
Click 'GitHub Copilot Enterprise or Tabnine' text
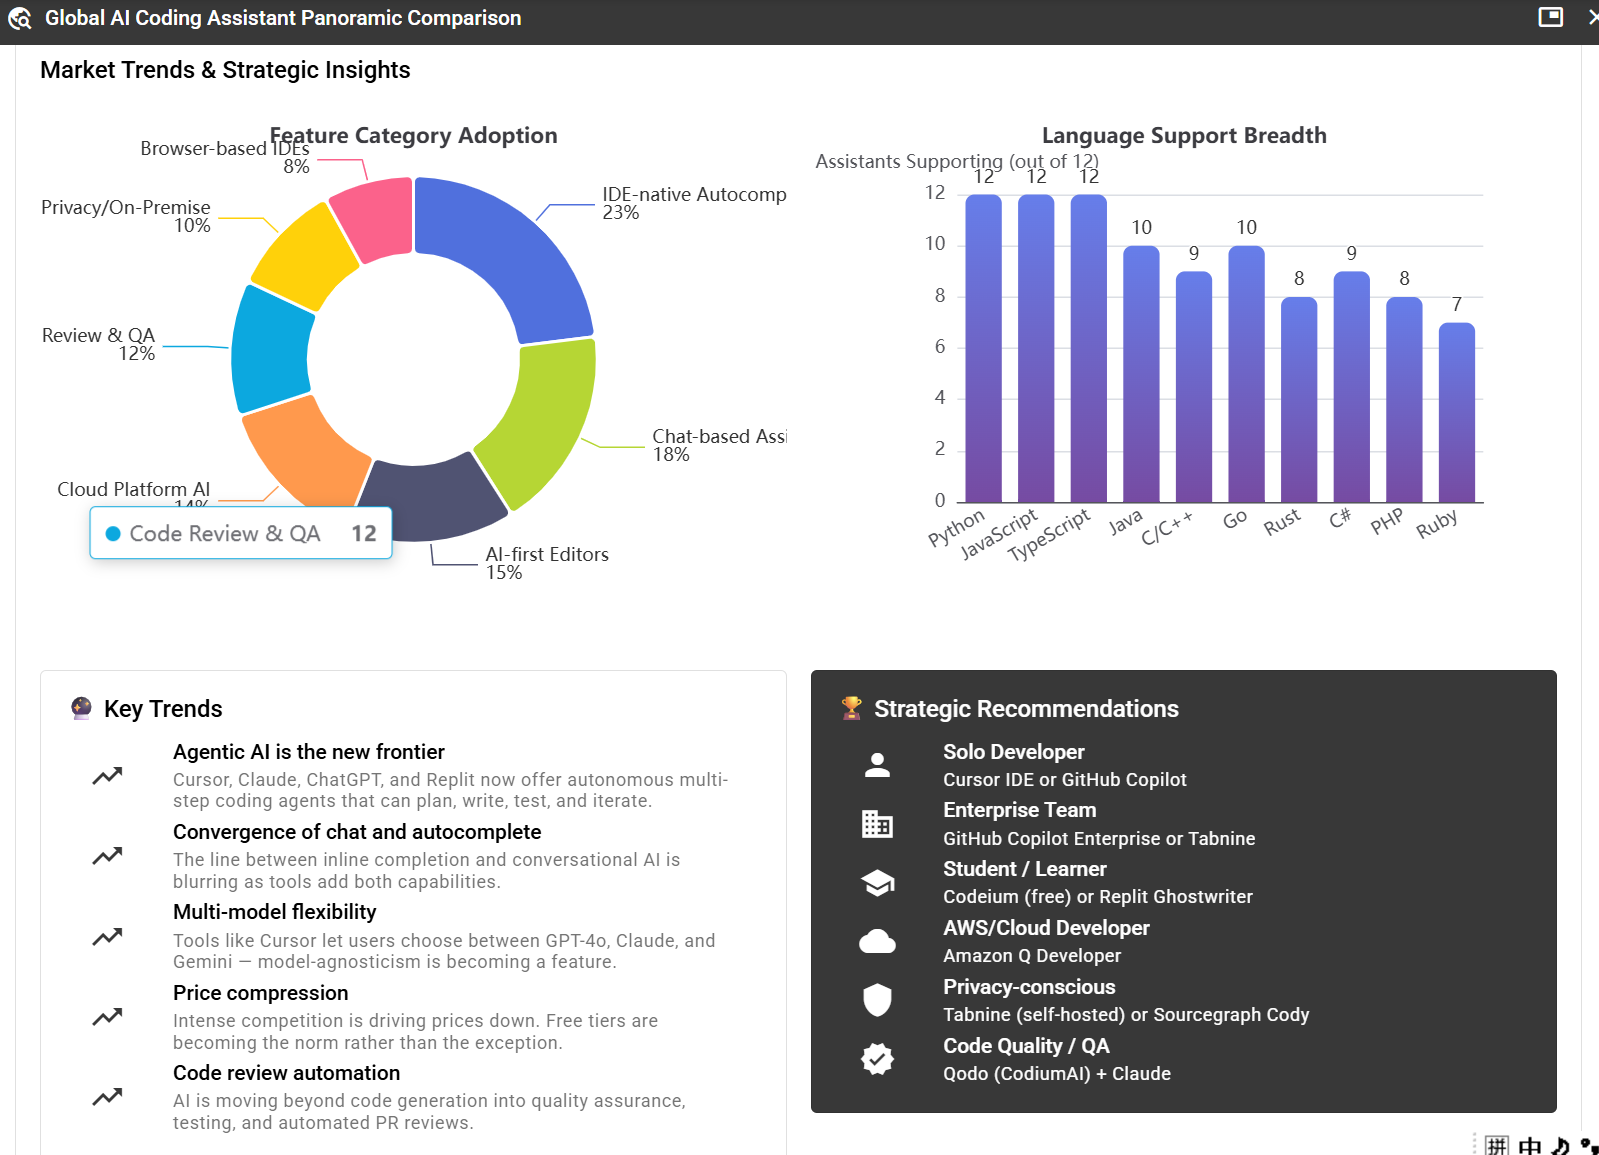point(1099,839)
